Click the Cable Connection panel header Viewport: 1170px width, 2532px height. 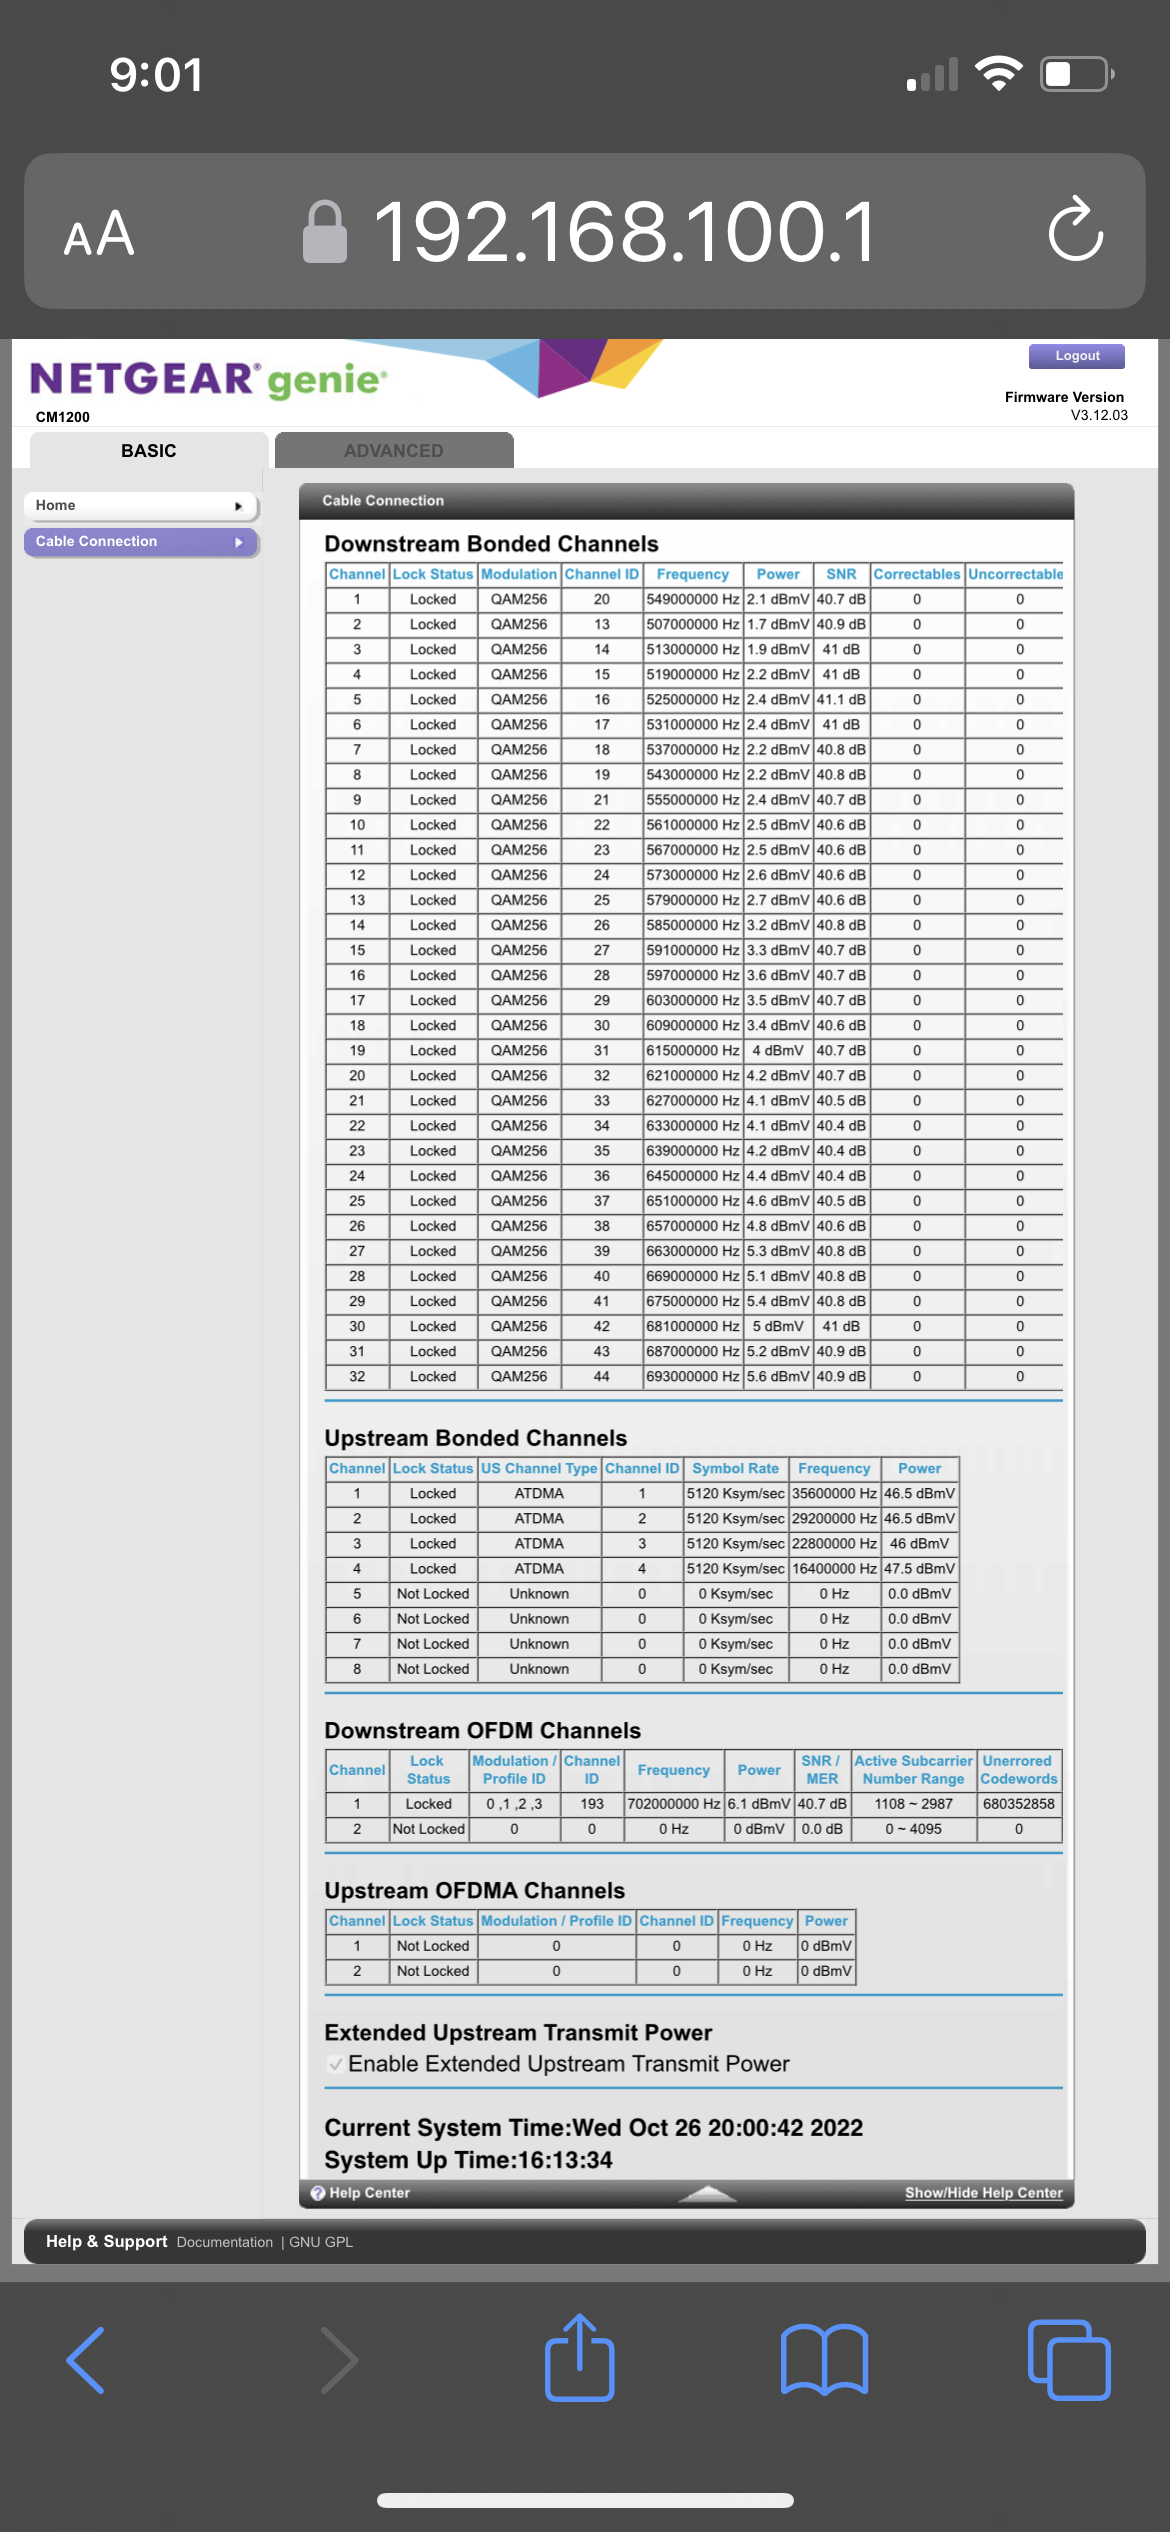[686, 501]
